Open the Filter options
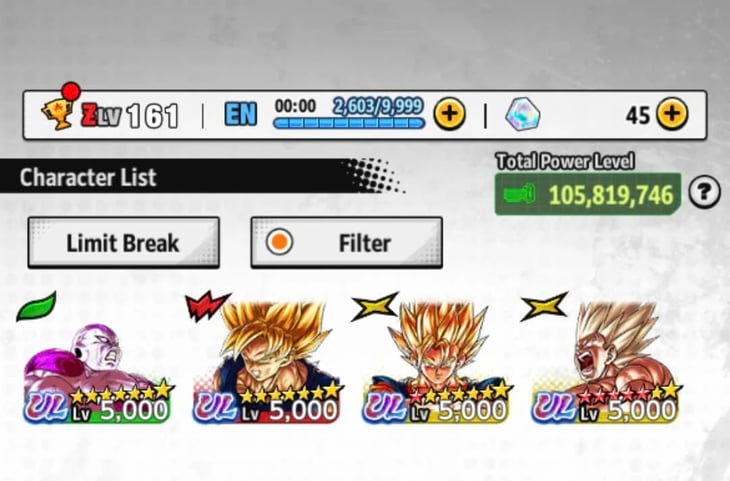The height and width of the screenshot is (481, 730). tap(346, 243)
